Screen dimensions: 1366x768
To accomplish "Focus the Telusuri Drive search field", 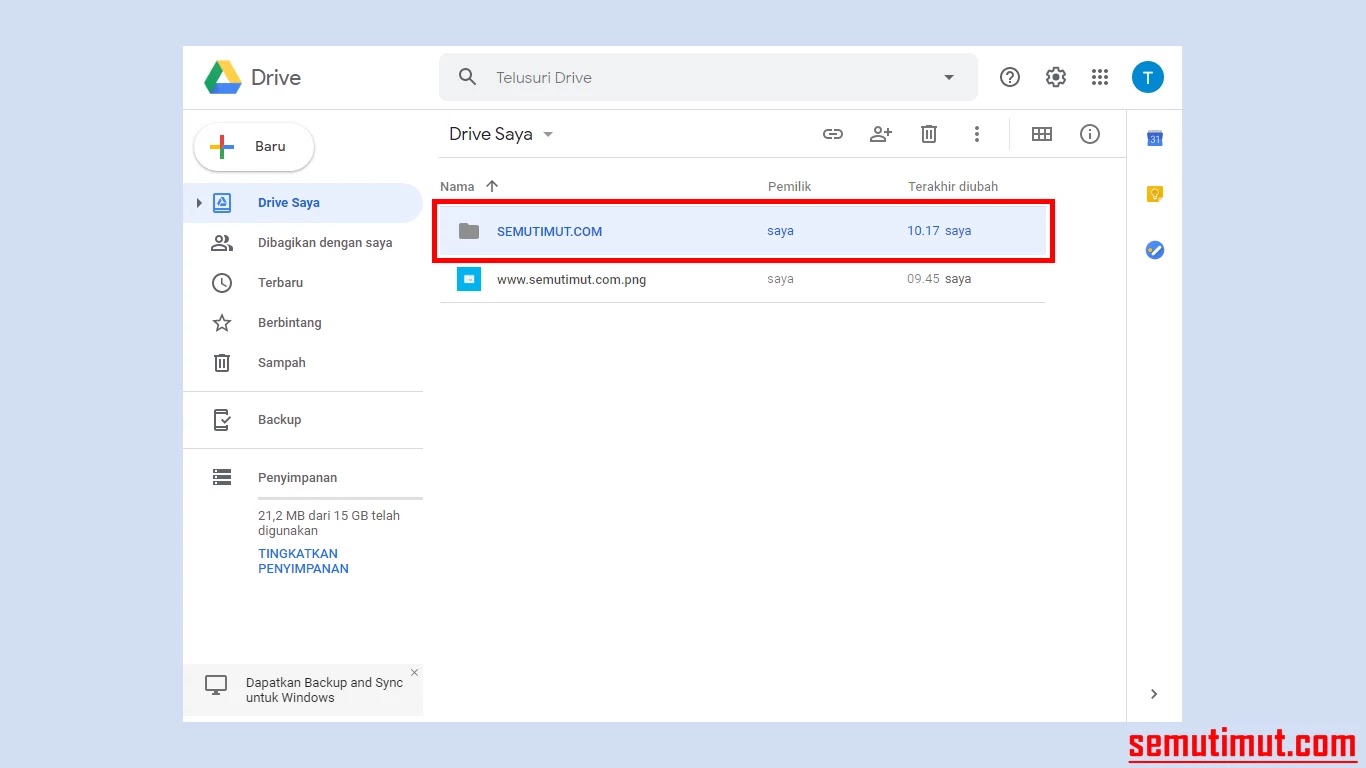I will [x=708, y=77].
